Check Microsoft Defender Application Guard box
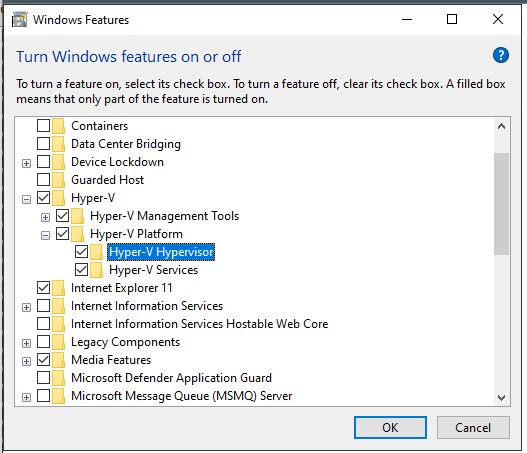The height and width of the screenshot is (453, 527). point(43,377)
